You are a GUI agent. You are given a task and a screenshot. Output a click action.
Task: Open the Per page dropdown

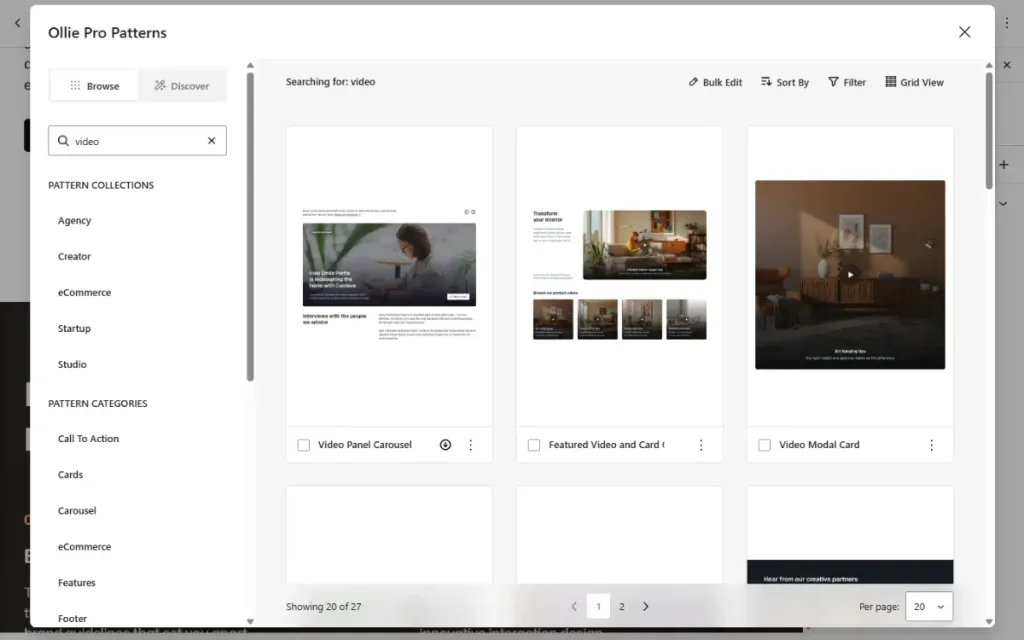coord(929,607)
